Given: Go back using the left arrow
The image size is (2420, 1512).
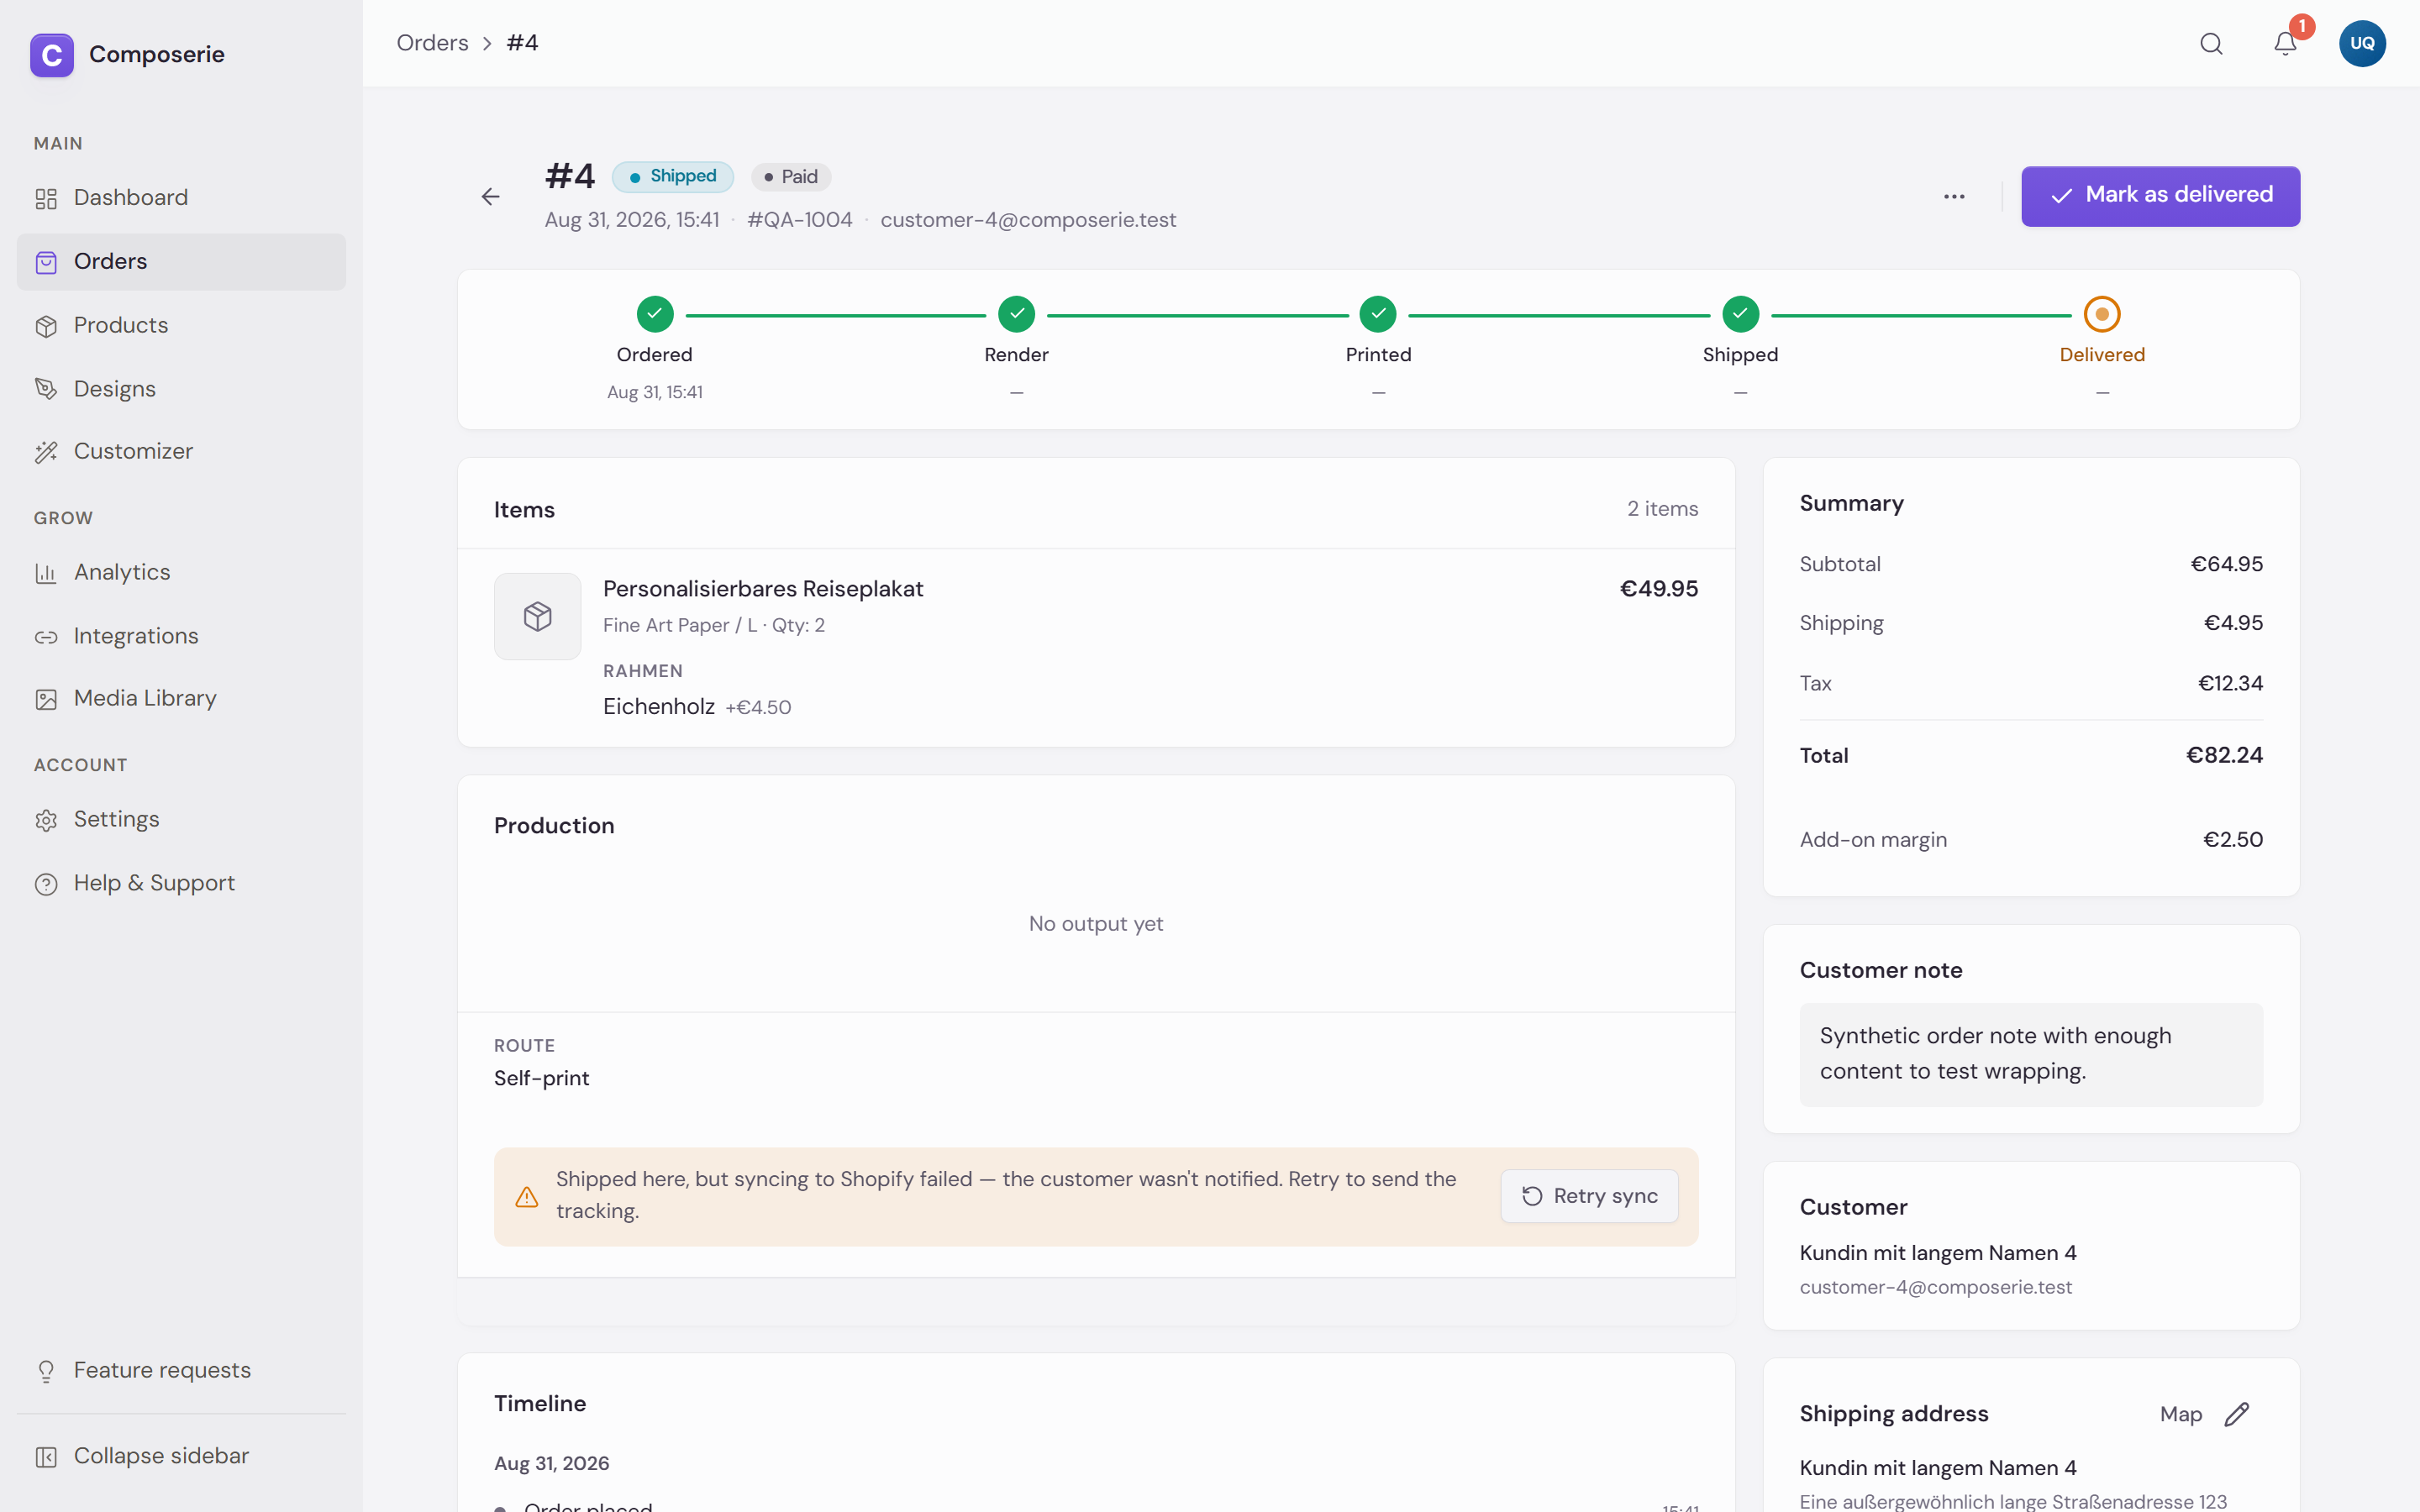Looking at the screenshot, I should click(490, 196).
